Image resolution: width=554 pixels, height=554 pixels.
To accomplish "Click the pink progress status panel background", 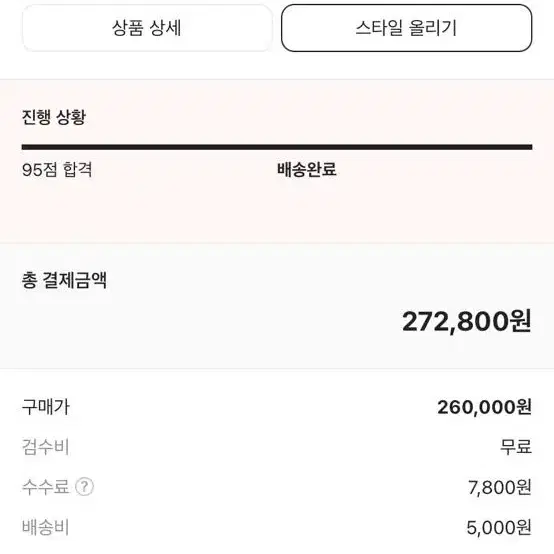I will click(277, 212).
